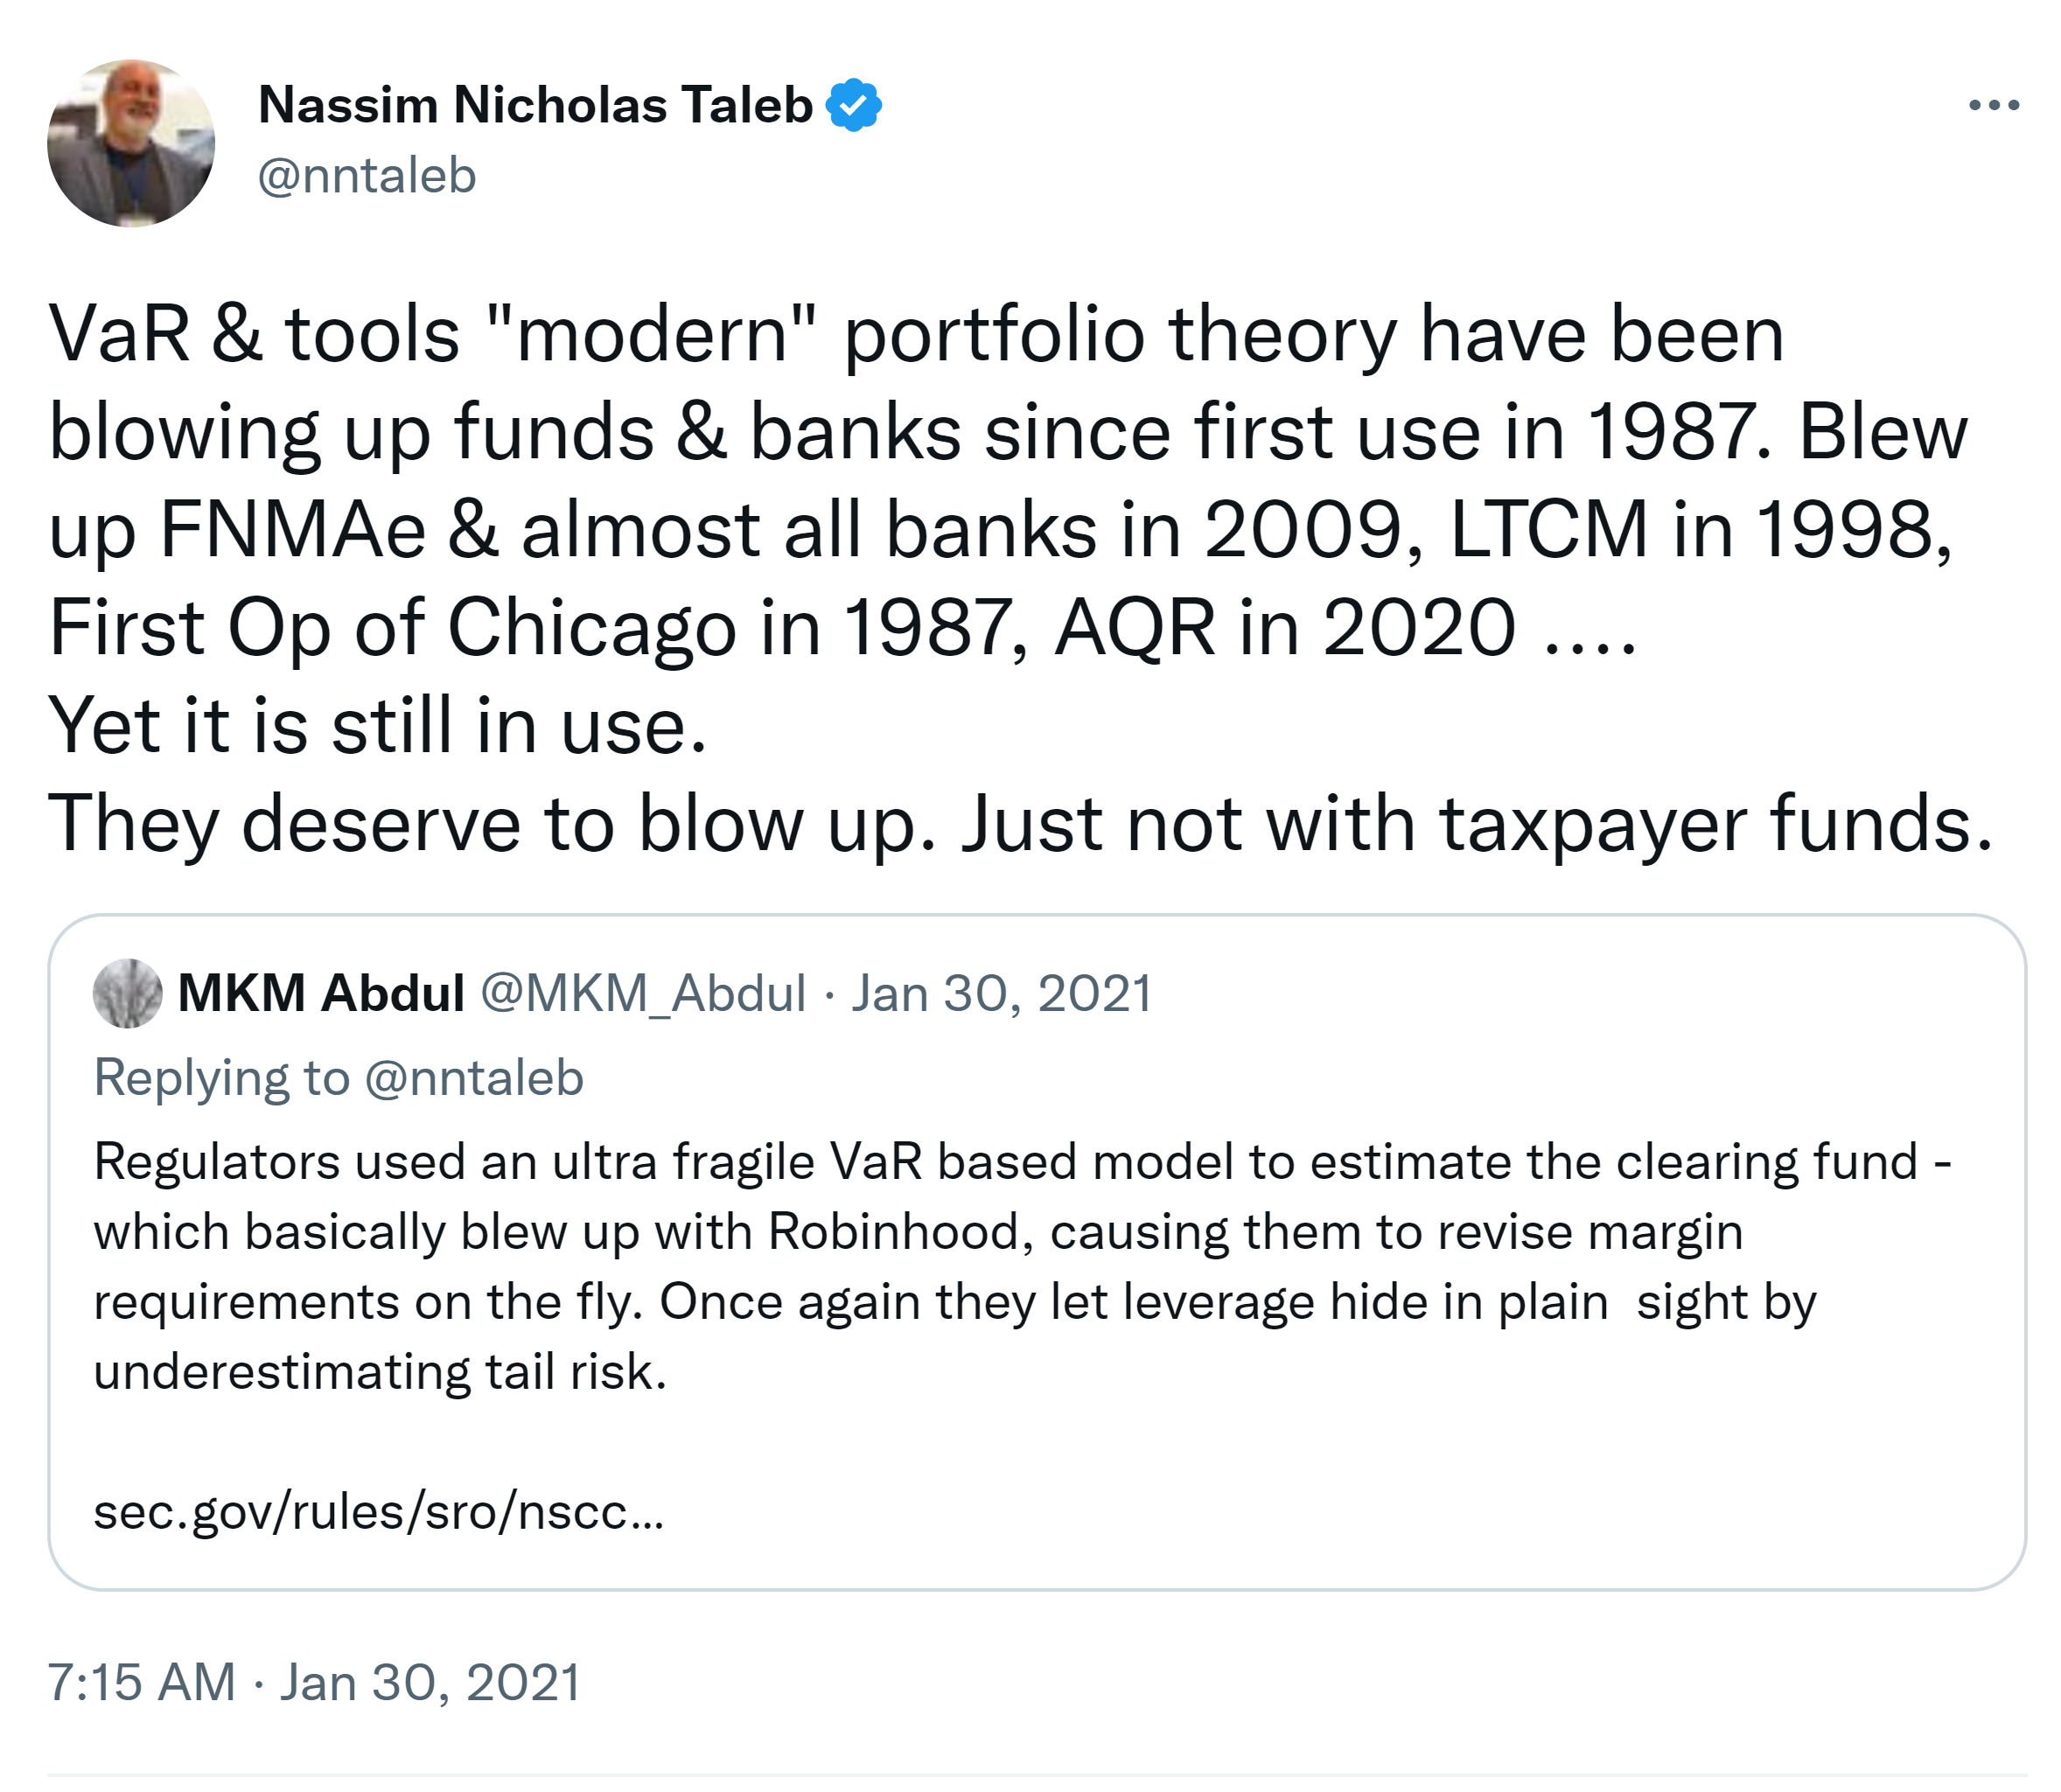
Task: Click @nntaleb in the Replying to line
Action: tap(473, 1078)
